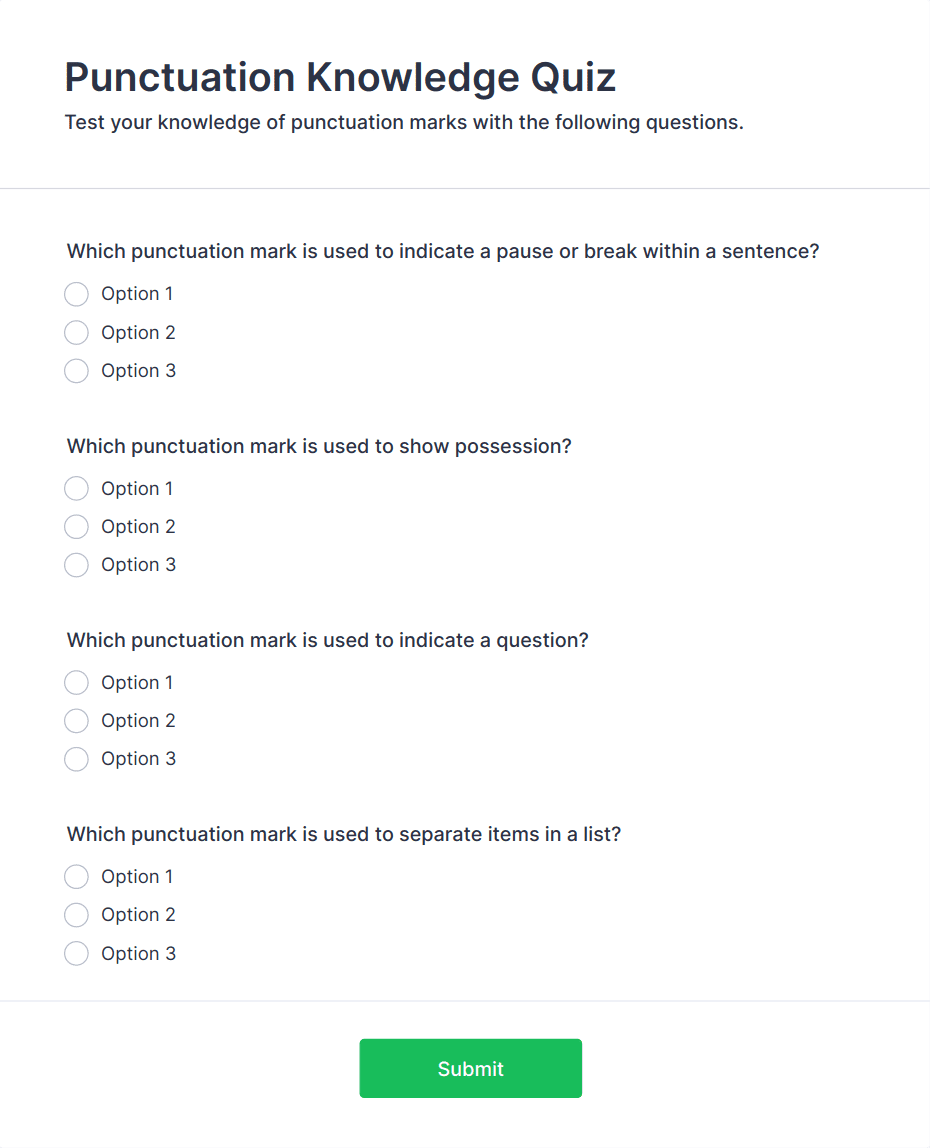Select Option 1 for the possession question
This screenshot has height=1148, width=930.
click(x=76, y=488)
